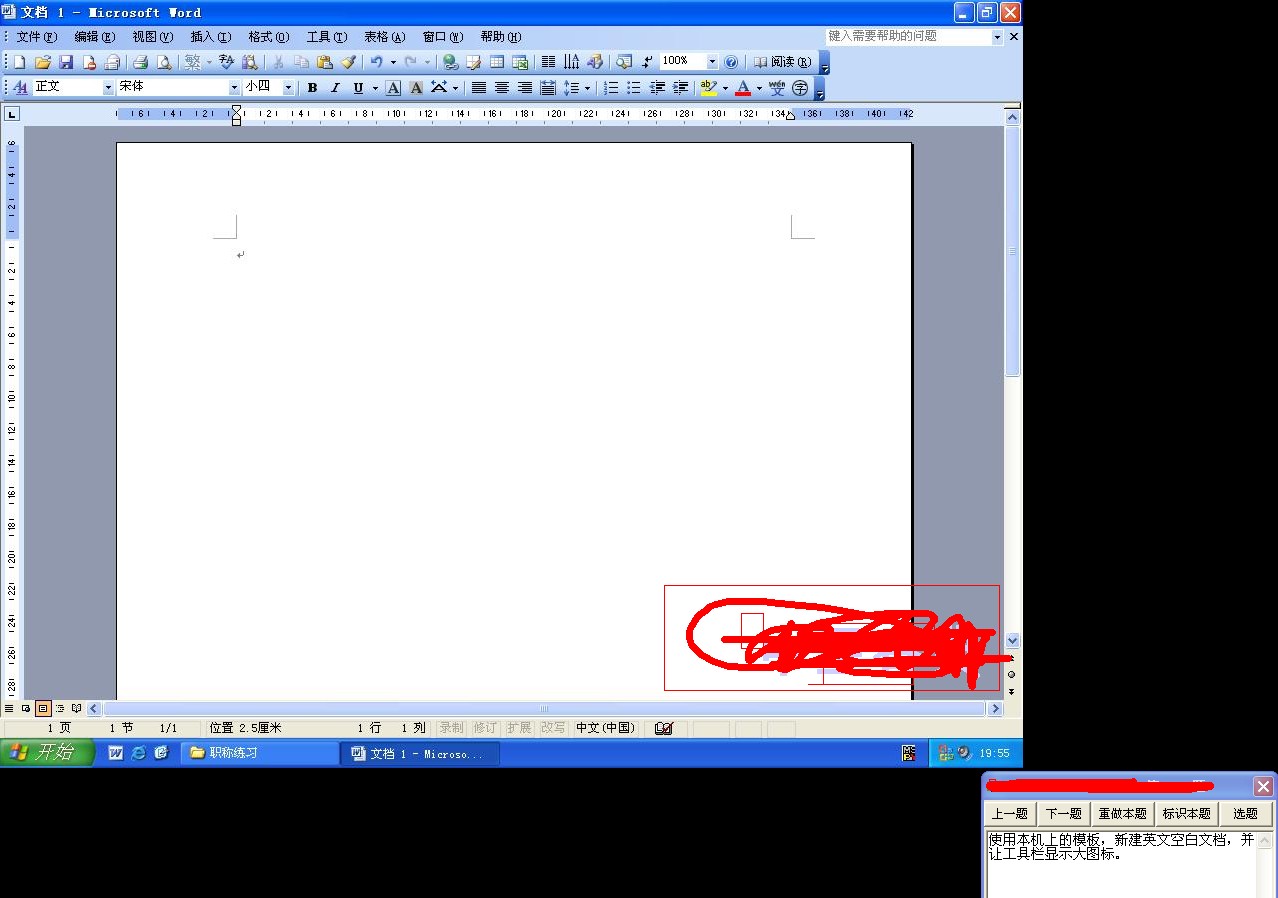Insert hyperlink globe icon
The height and width of the screenshot is (898, 1278).
point(450,62)
